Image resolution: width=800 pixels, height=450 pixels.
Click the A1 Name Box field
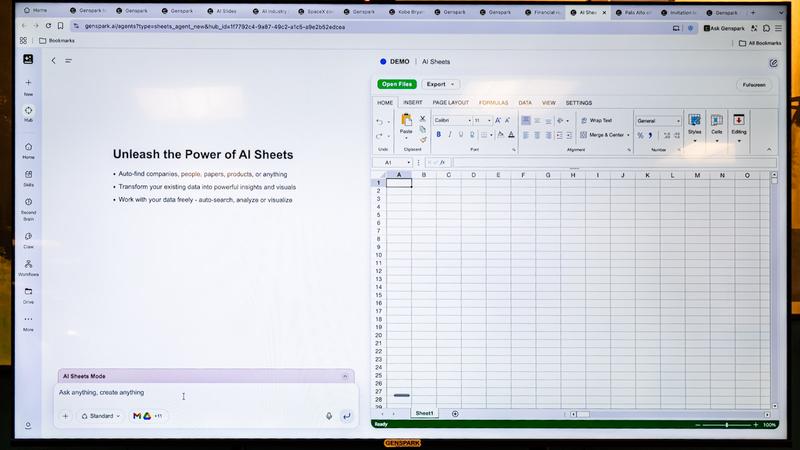pos(392,163)
